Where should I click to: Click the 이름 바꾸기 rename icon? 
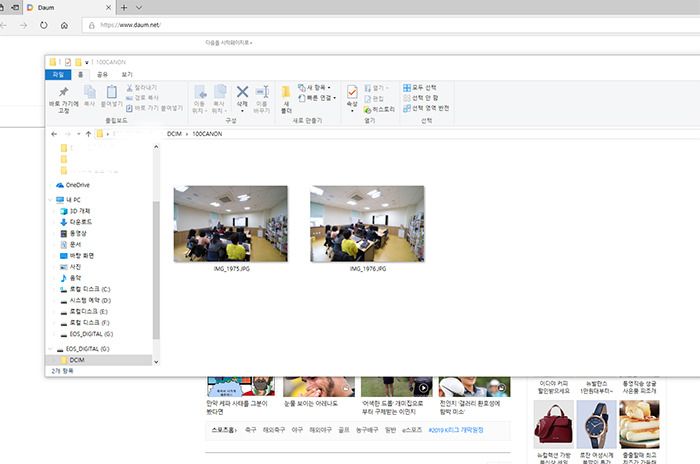coord(262,92)
